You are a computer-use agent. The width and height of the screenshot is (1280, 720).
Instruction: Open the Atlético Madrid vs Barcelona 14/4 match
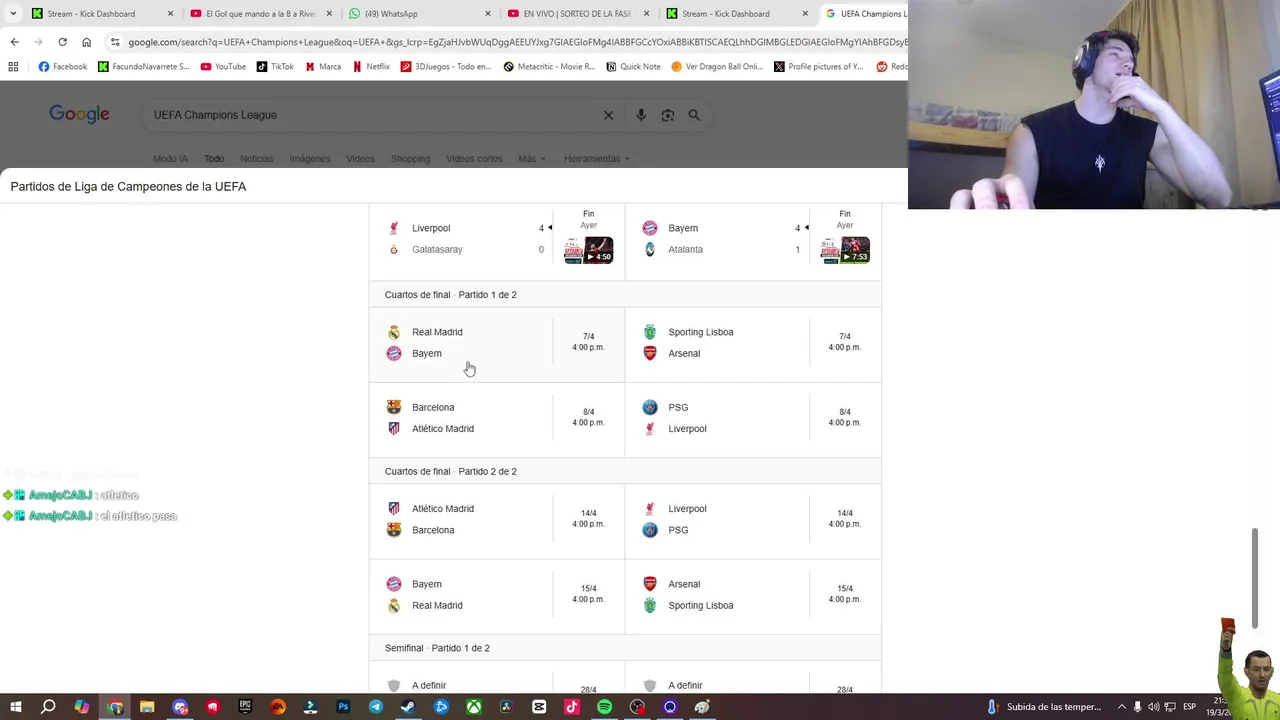tap(497, 520)
